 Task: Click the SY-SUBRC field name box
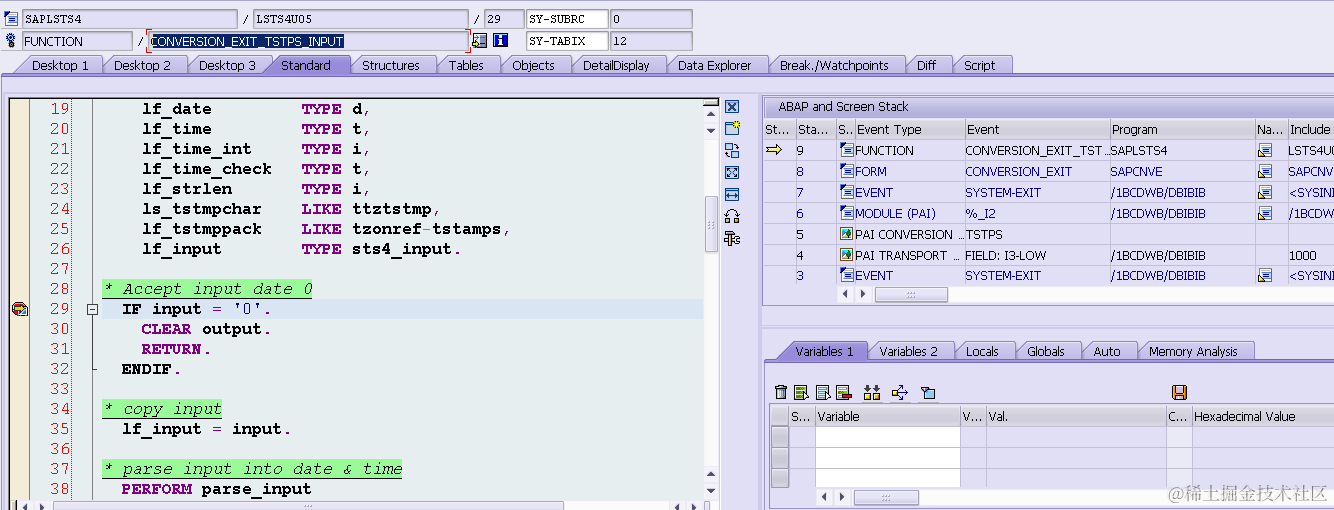click(x=567, y=19)
